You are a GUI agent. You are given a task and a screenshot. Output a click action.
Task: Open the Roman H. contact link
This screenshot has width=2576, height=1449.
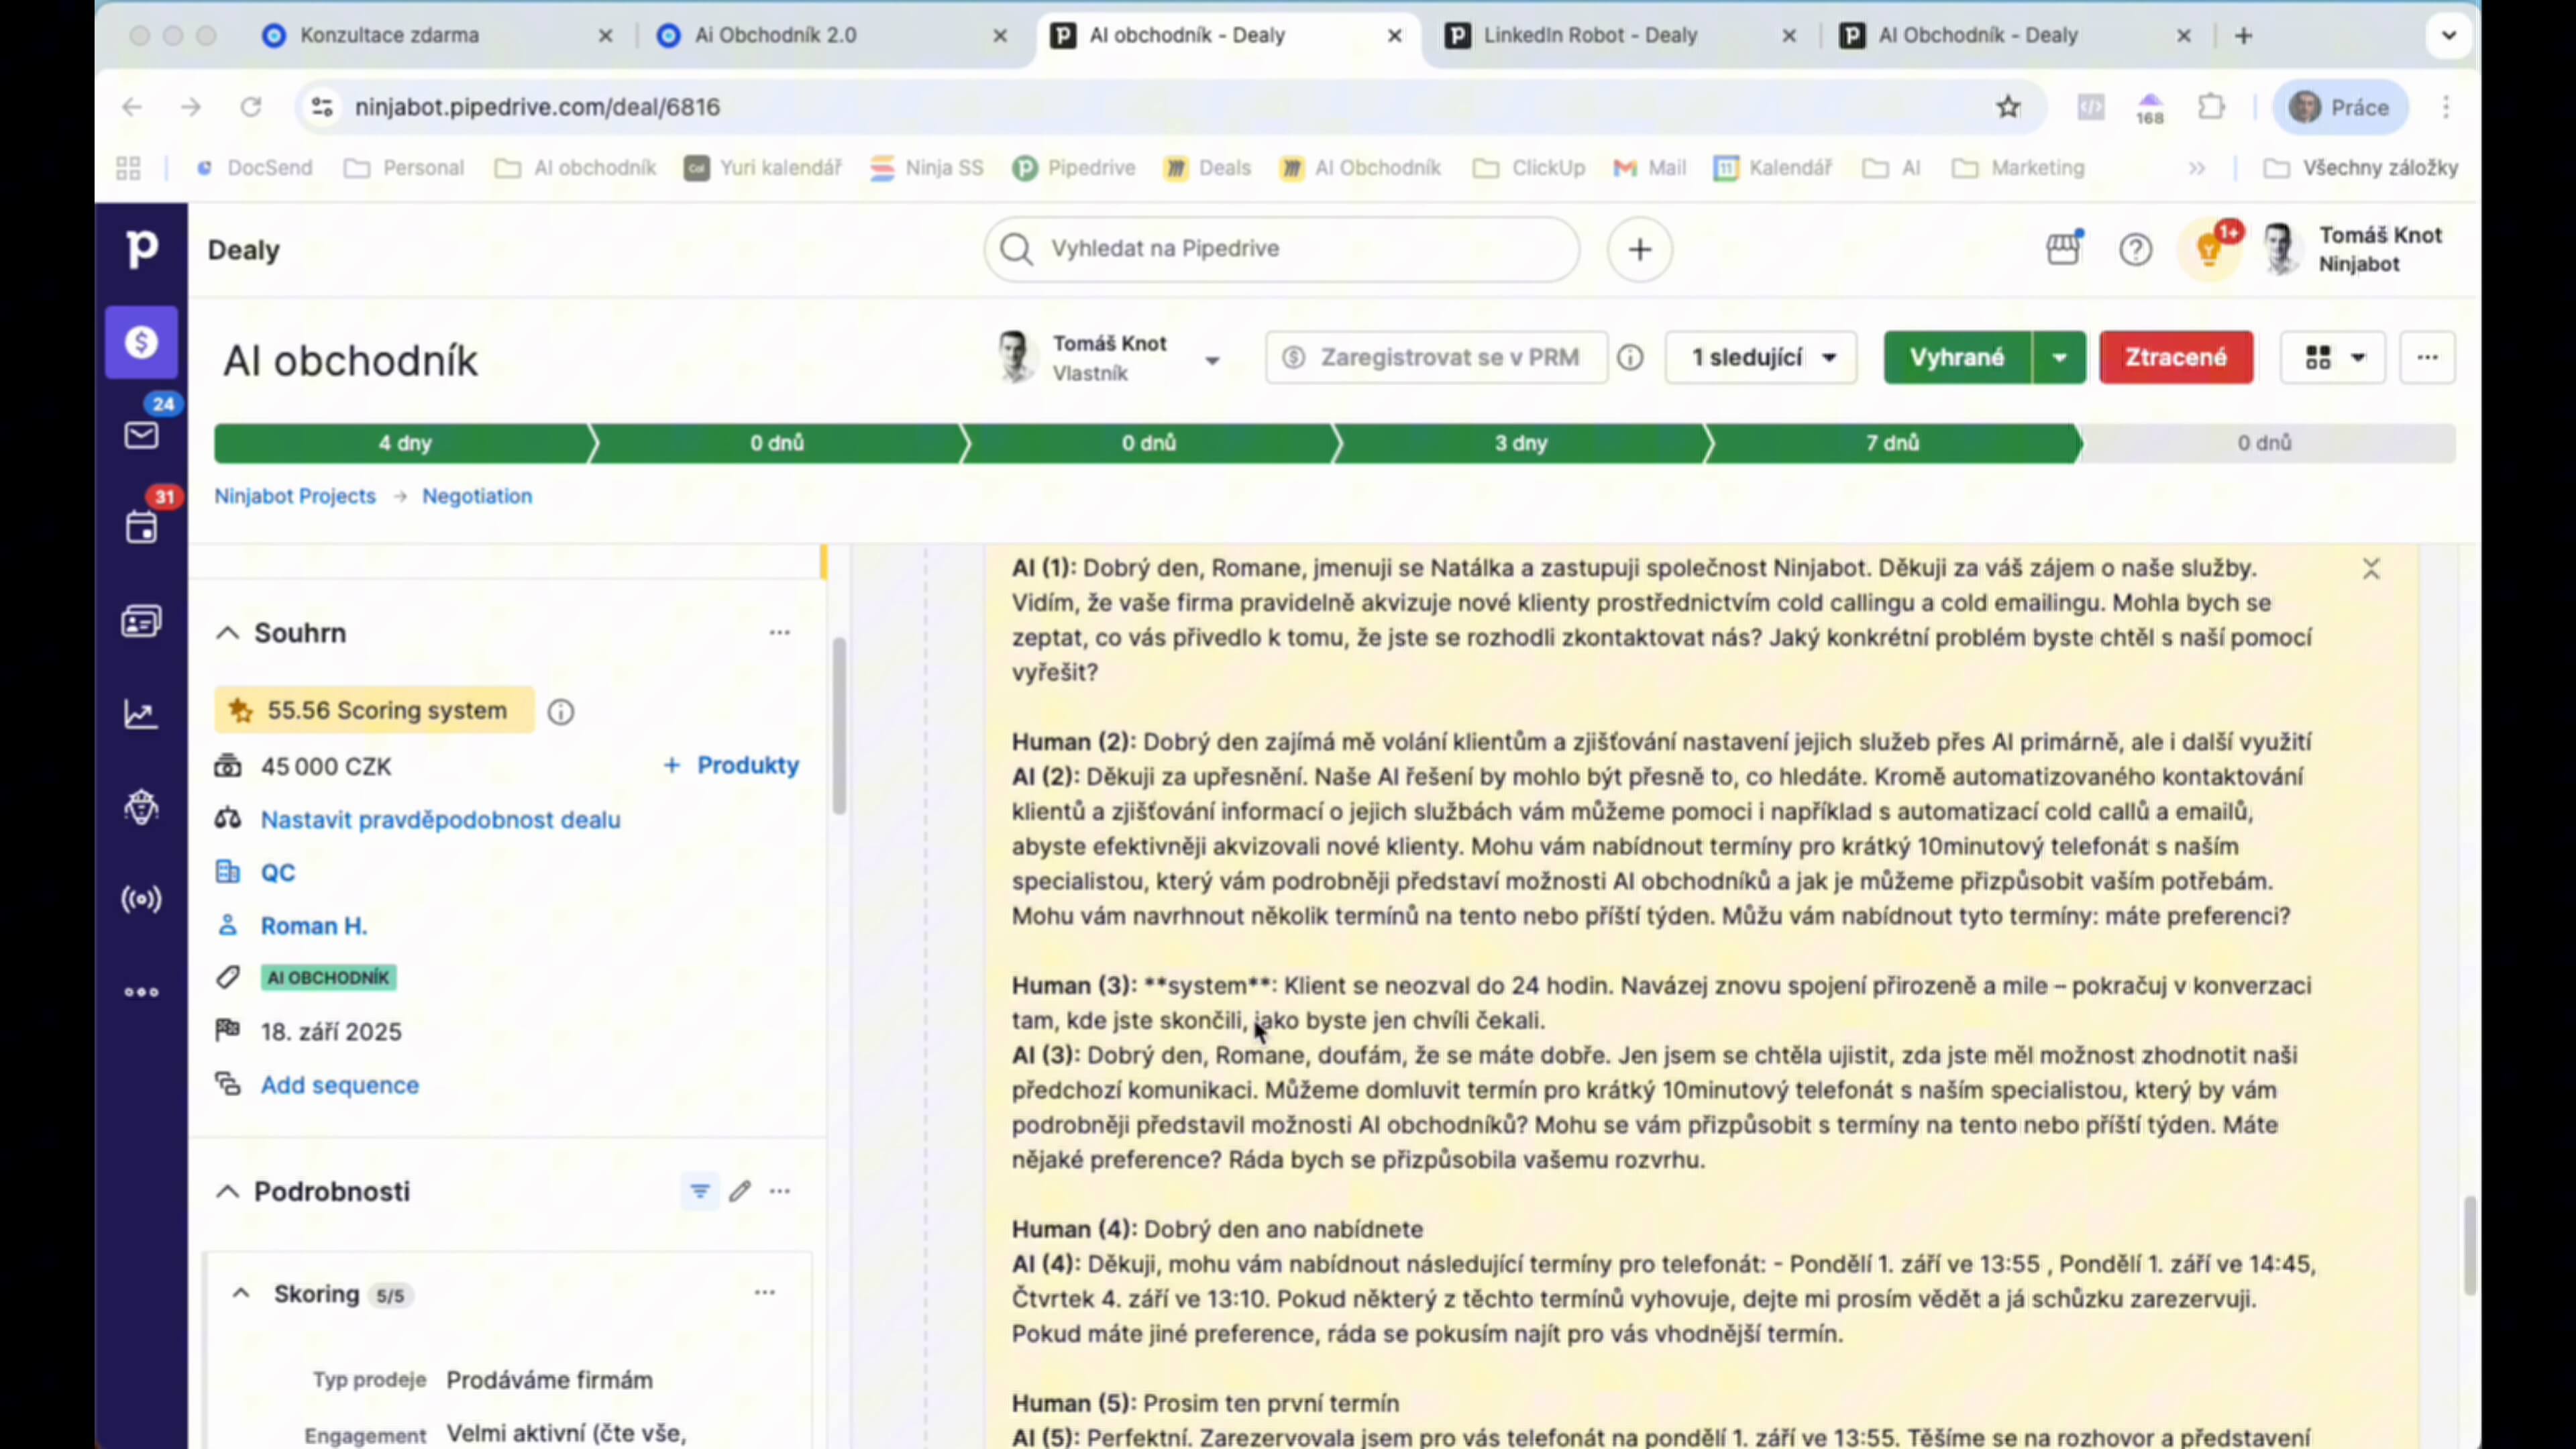[x=314, y=926]
